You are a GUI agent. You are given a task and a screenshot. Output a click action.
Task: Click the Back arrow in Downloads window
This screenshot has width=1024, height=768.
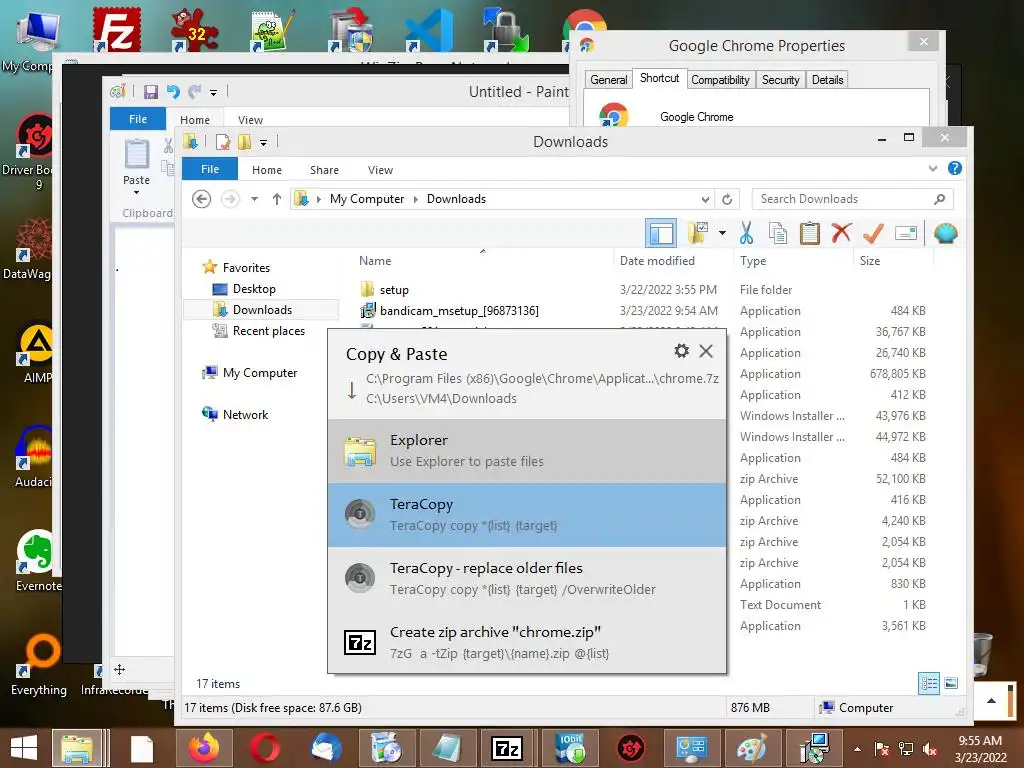[x=202, y=199]
